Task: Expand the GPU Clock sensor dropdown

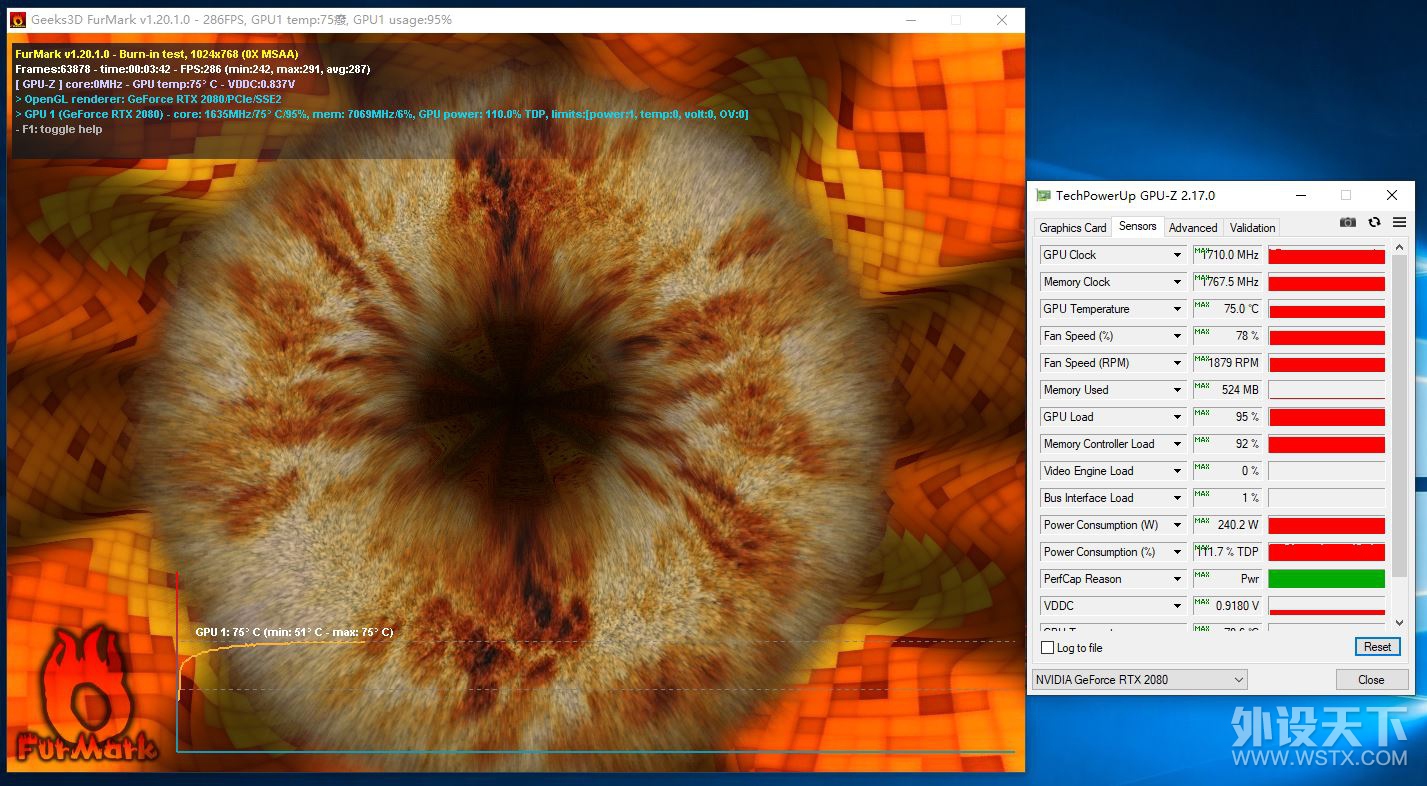Action: click(1177, 255)
